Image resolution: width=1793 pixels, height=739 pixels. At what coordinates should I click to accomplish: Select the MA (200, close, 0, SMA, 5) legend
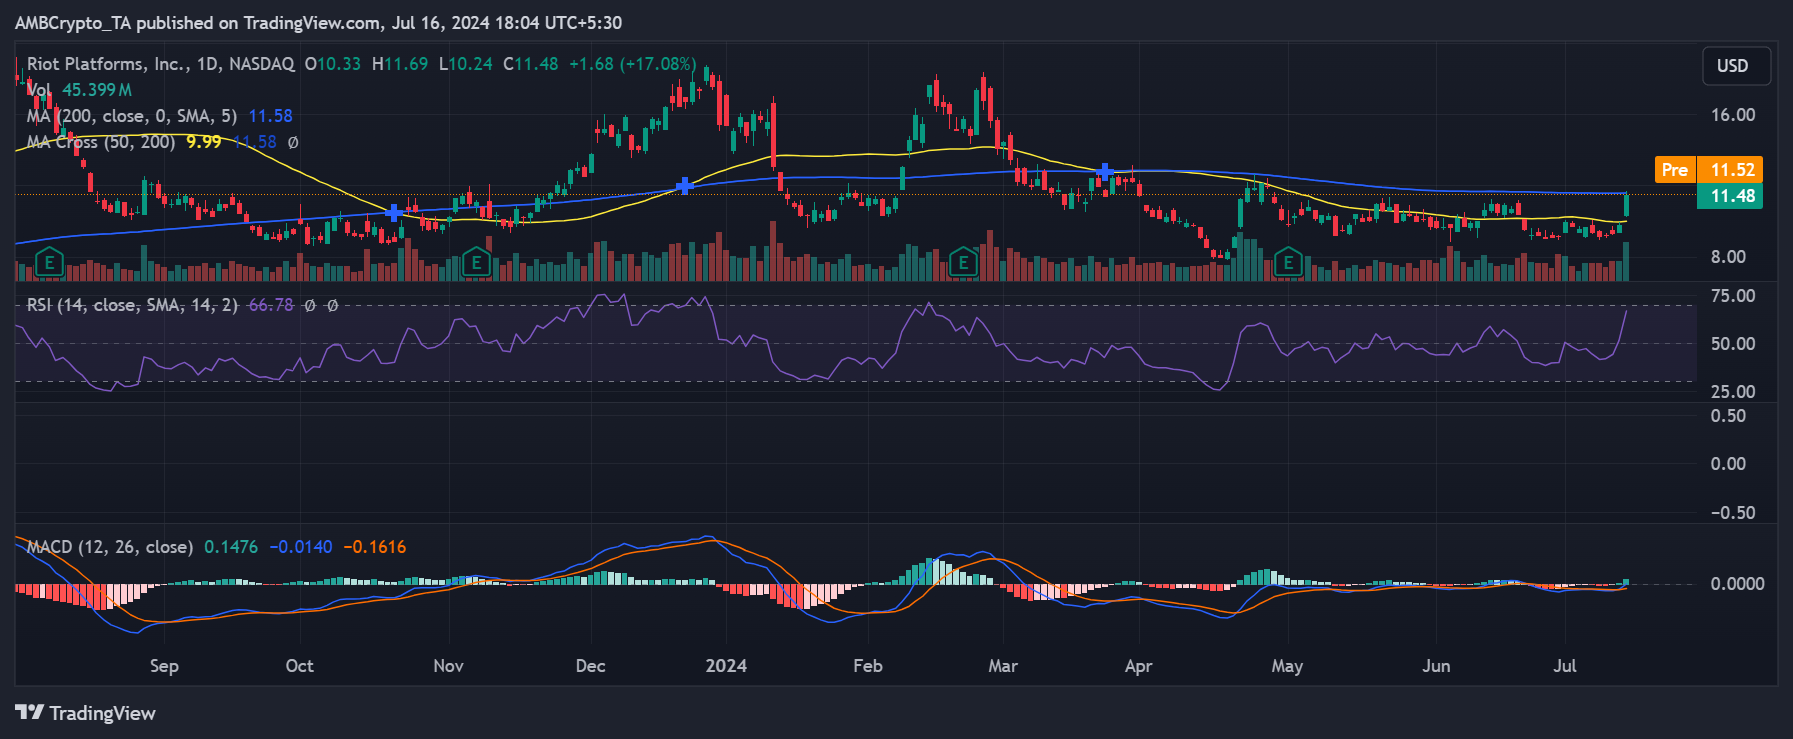coord(132,116)
